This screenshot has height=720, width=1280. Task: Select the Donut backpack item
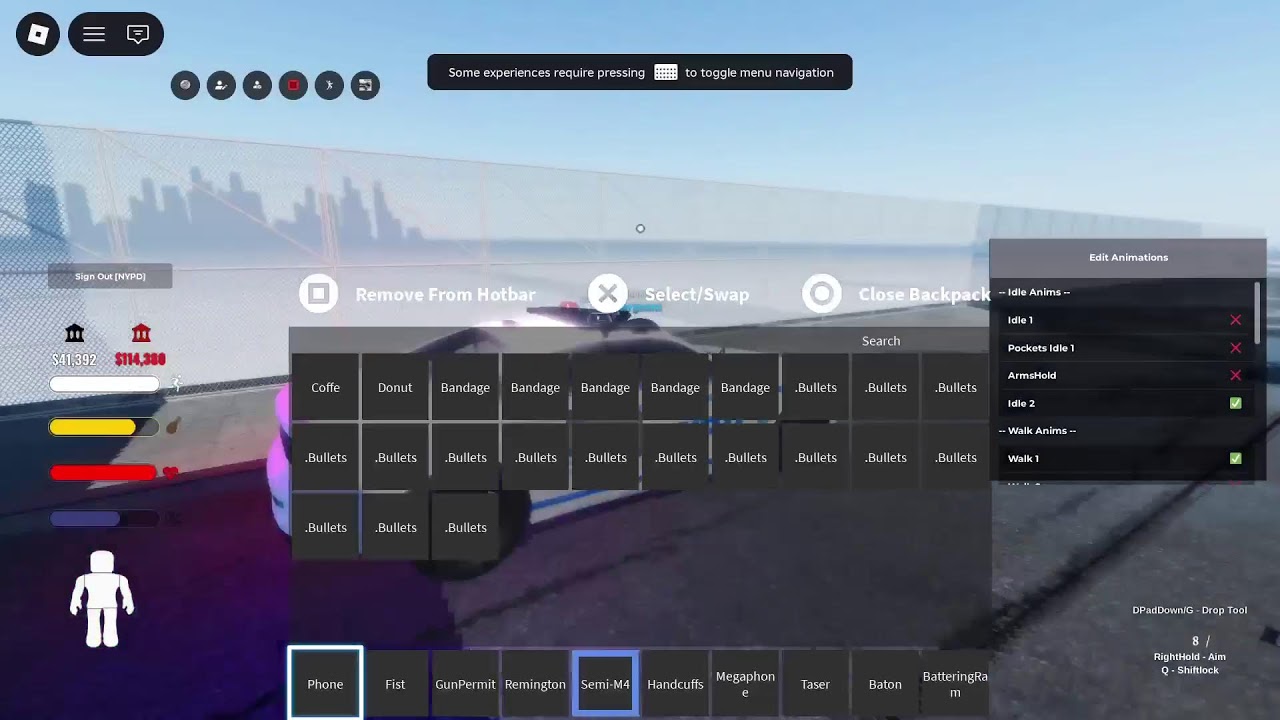[x=395, y=387]
